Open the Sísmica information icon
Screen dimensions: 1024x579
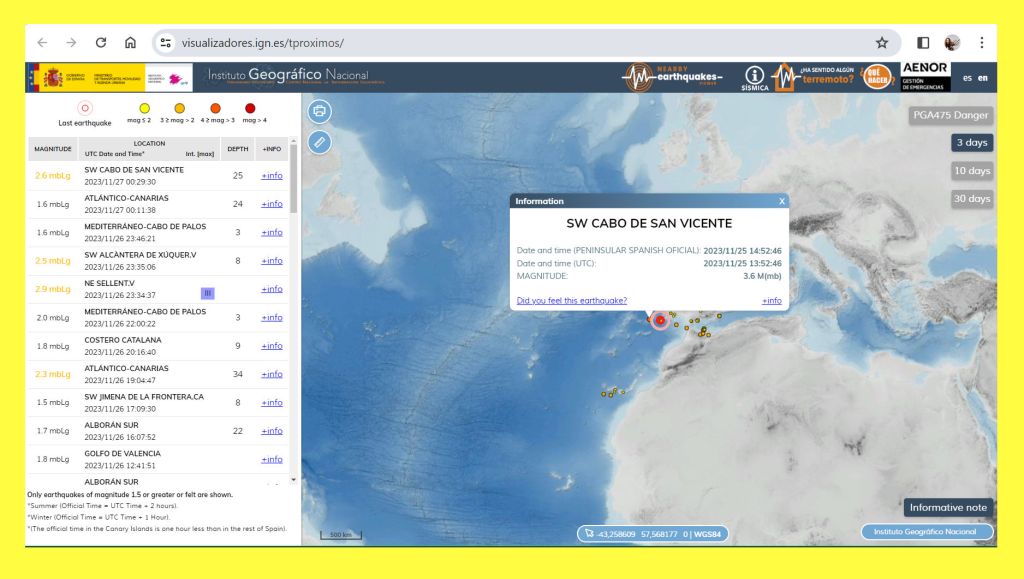click(755, 78)
